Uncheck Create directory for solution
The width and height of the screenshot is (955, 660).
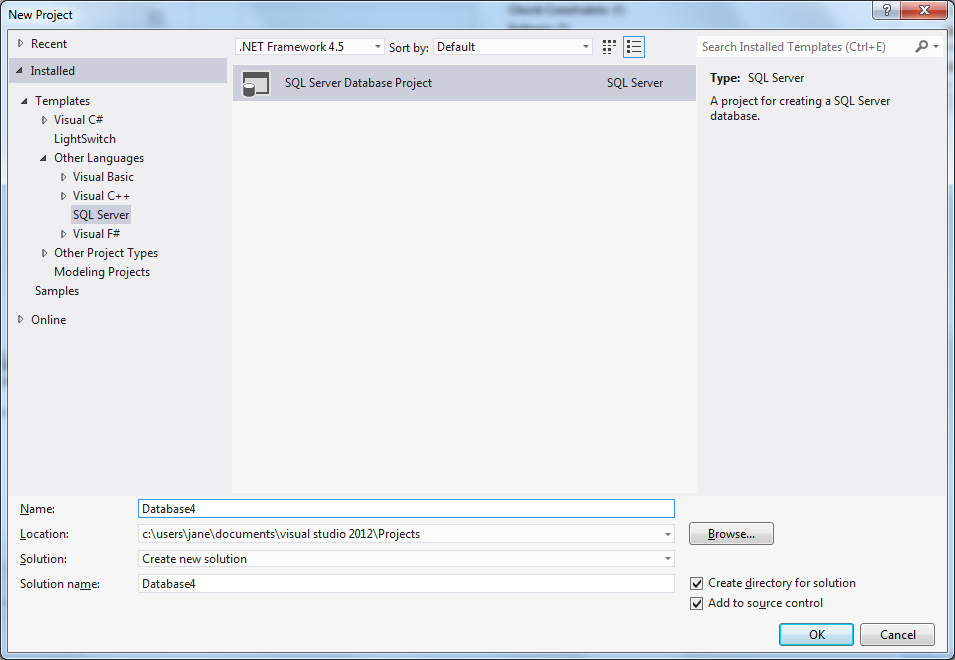click(x=697, y=583)
